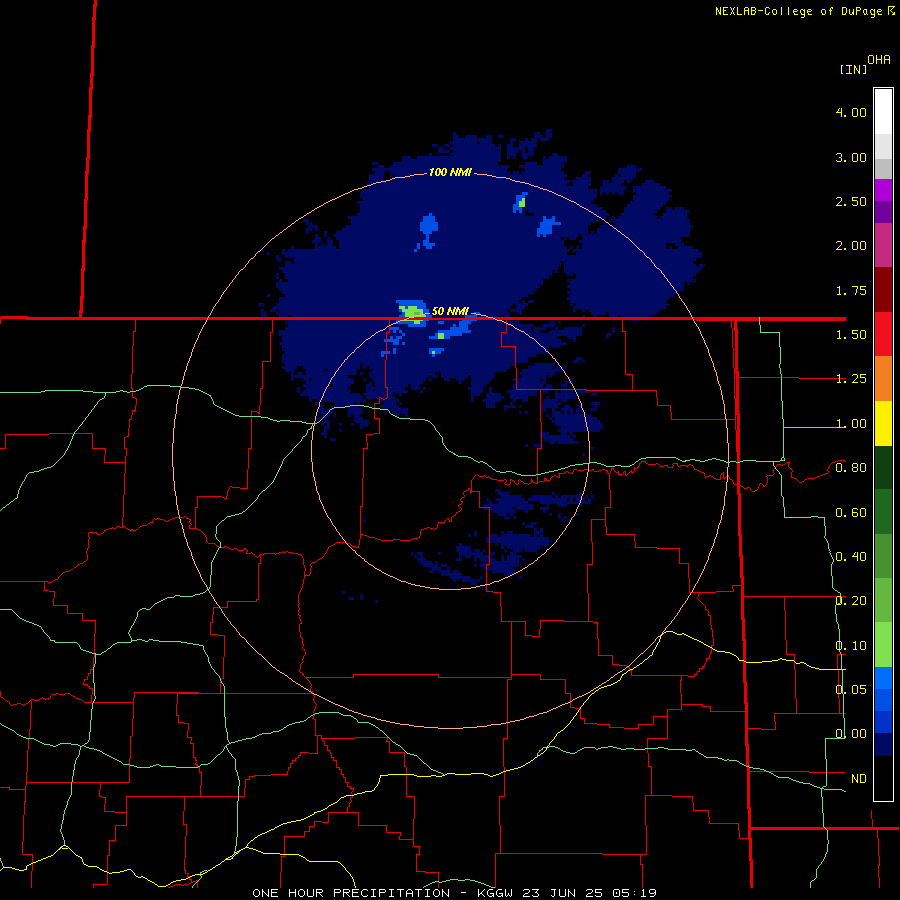
Task: Click the 50 NMI range ring label
Action: (x=450, y=311)
